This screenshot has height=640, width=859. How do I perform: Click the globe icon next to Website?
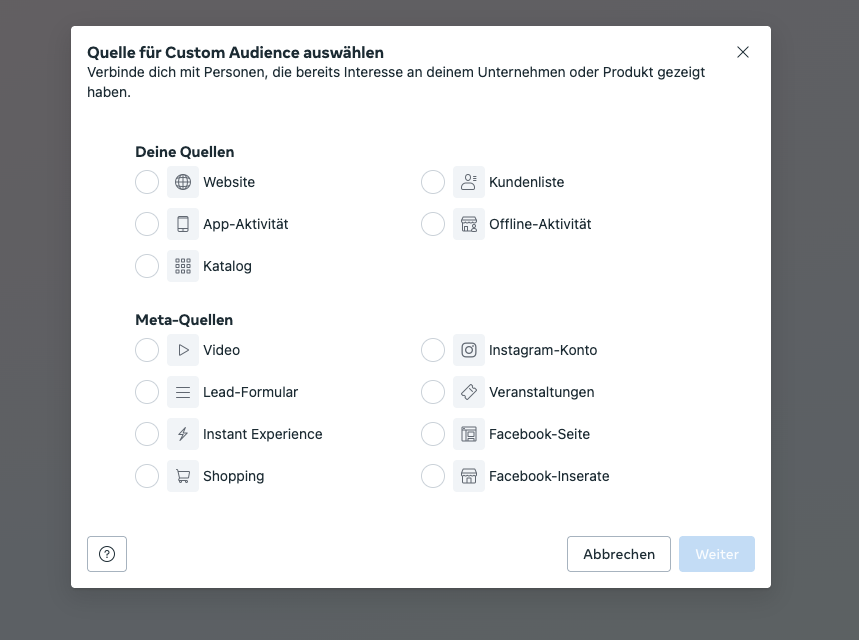[183, 182]
